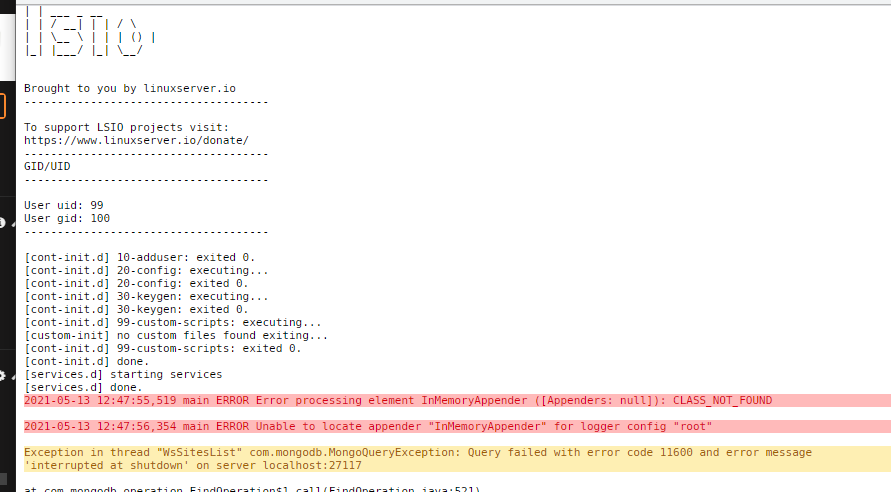The width and height of the screenshot is (891, 492).
Task: Click the '[services.d] starting services' line
Action: [123, 375]
